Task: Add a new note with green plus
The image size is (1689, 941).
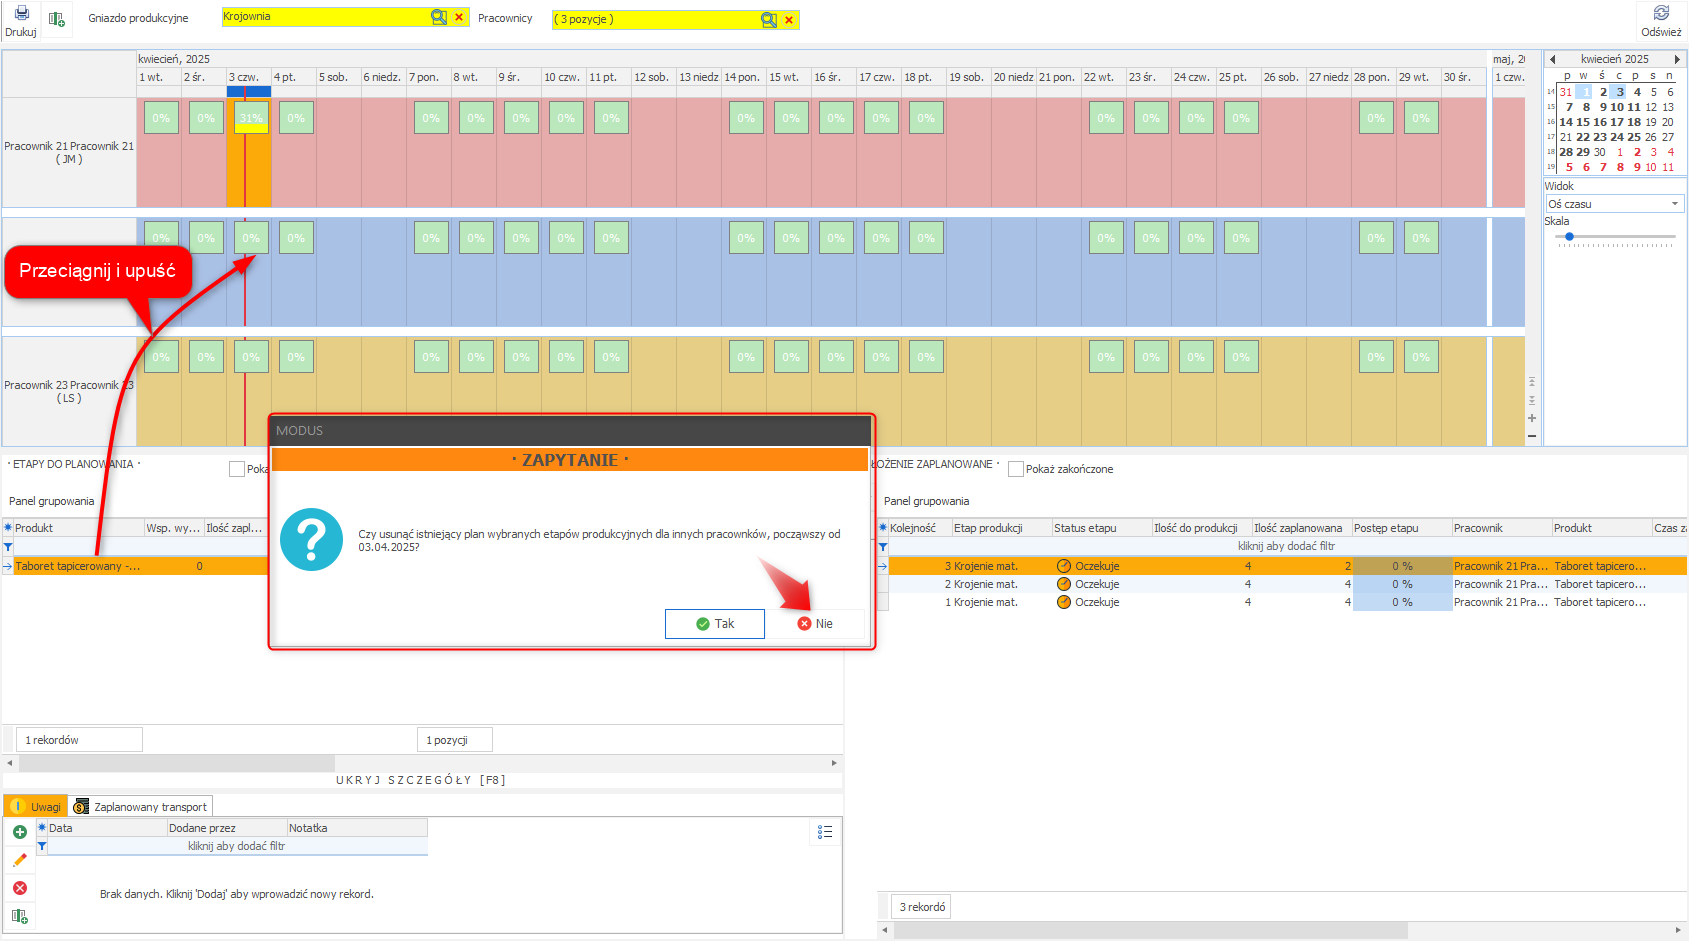Action: [19, 832]
